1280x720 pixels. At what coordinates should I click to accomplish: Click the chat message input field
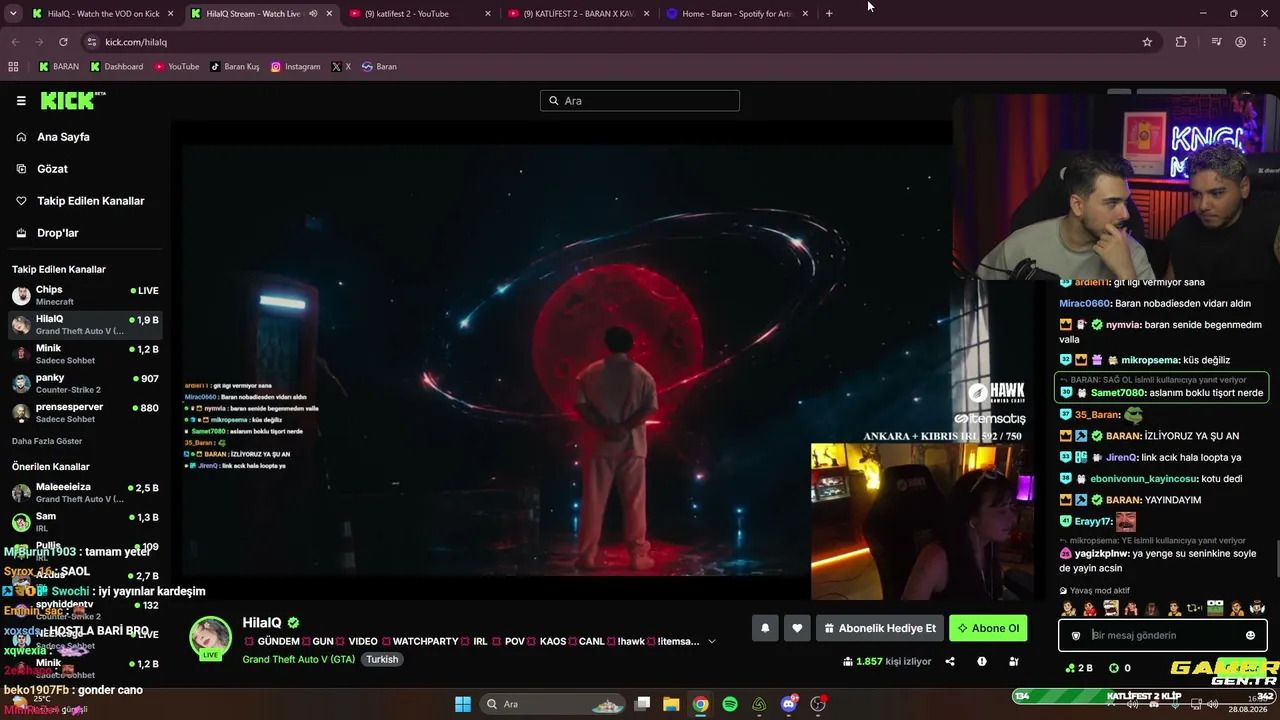pyautogui.click(x=1163, y=635)
